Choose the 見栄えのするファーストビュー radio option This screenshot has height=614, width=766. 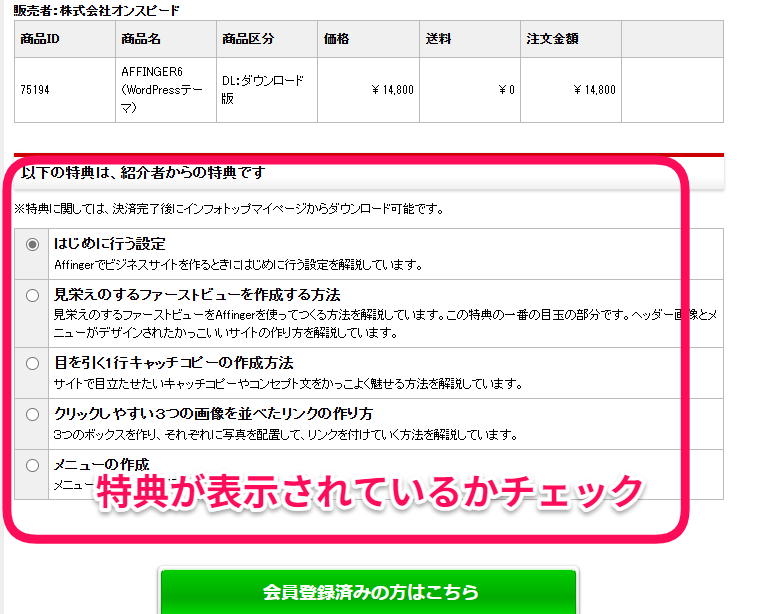click(33, 295)
